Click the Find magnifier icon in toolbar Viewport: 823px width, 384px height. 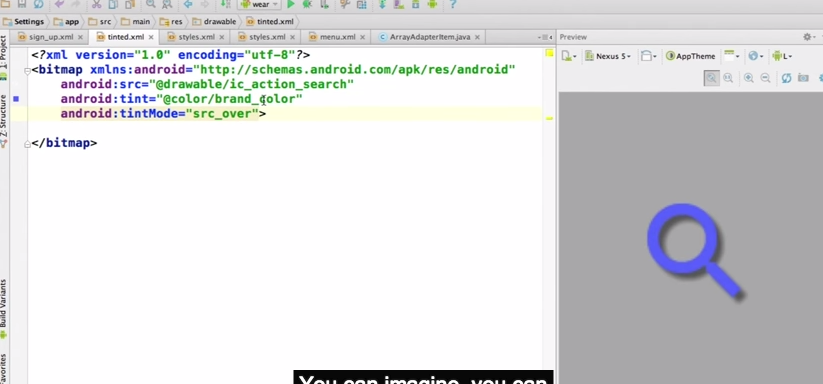pyautogui.click(x=151, y=4)
